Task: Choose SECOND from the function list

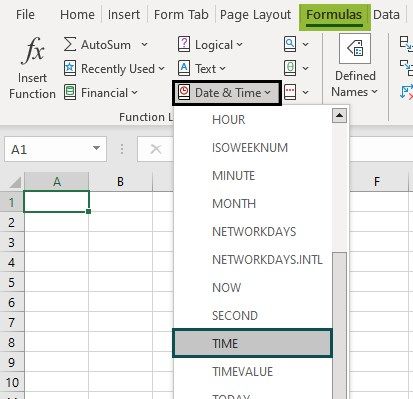Action: click(x=252, y=316)
